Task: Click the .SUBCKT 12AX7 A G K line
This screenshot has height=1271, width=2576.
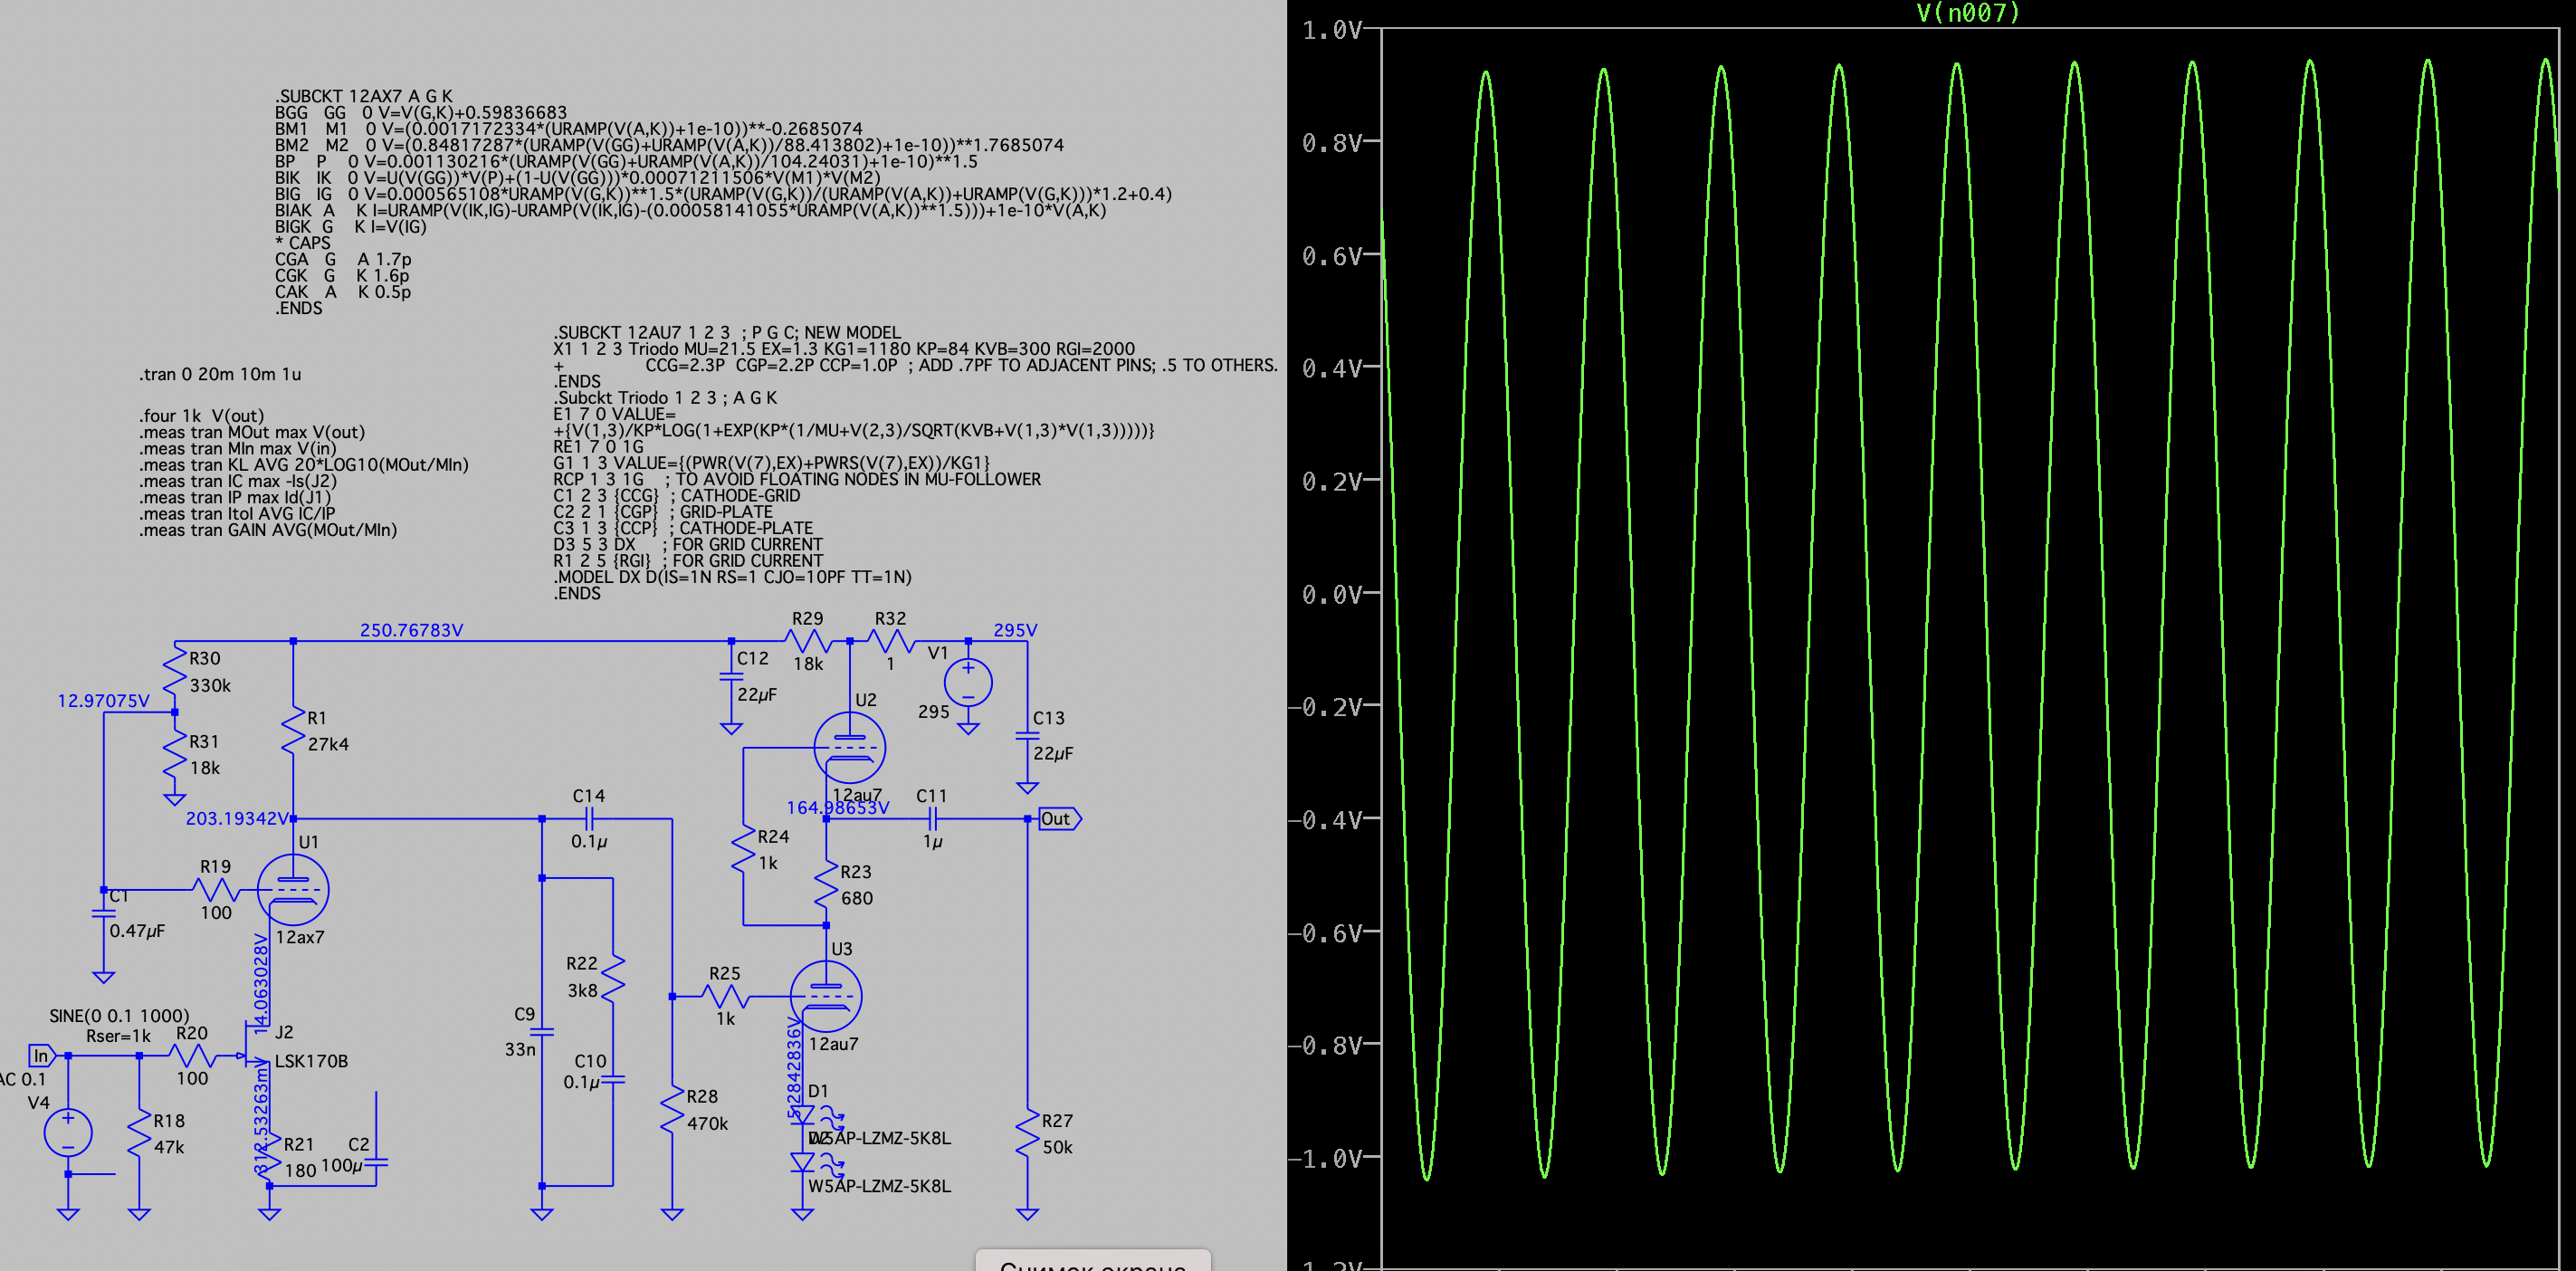Action: point(363,96)
